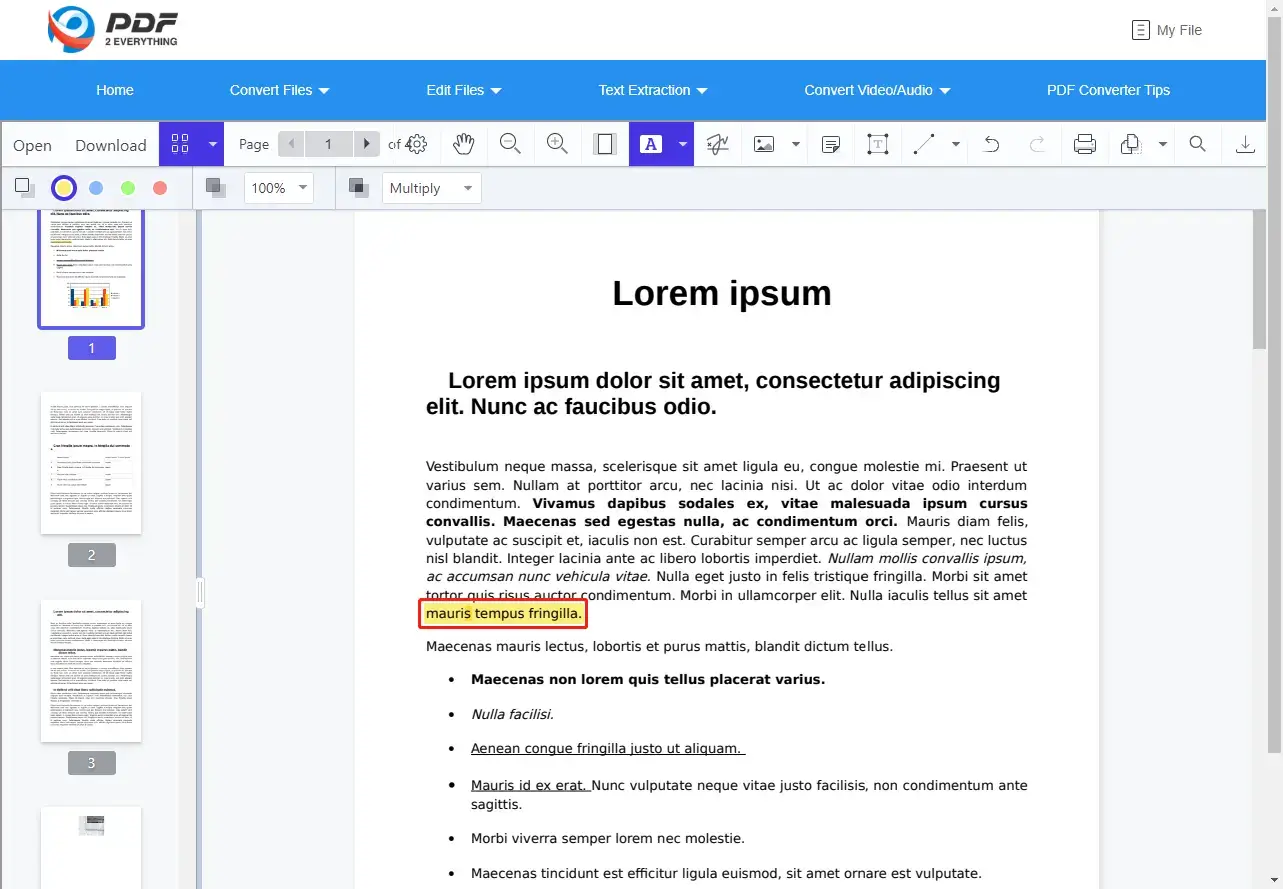Click the Download button
The width and height of the screenshot is (1283, 889).
[111, 145]
